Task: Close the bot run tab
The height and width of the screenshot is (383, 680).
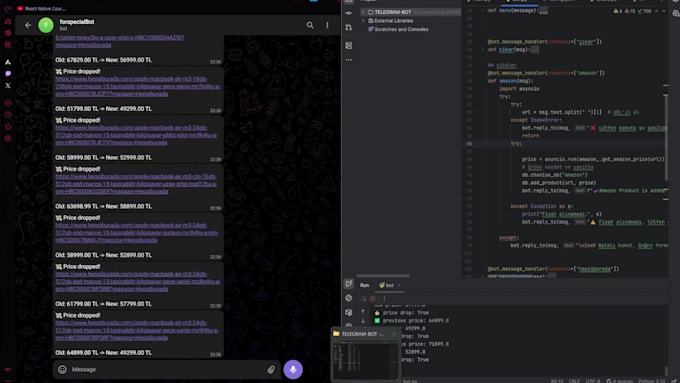Action: [399, 285]
